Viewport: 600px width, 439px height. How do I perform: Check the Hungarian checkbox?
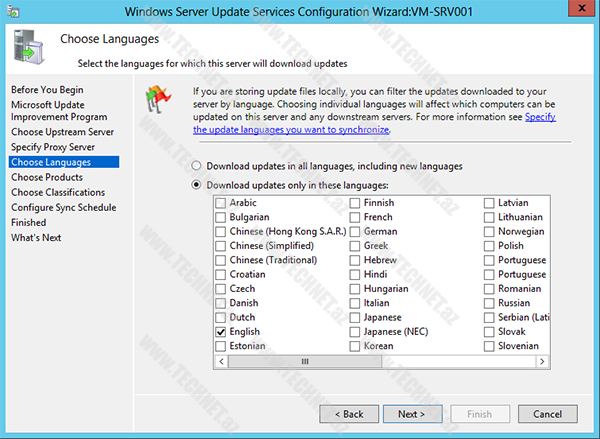click(x=355, y=289)
